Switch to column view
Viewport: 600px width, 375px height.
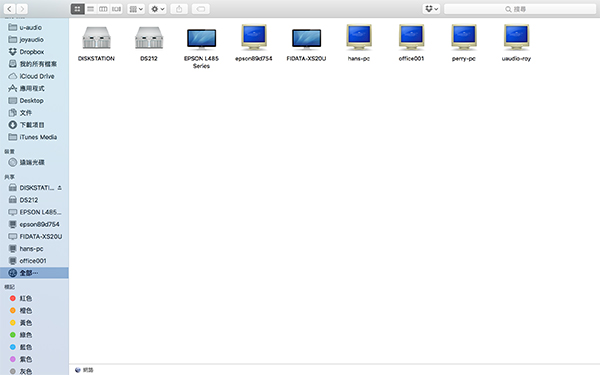(x=103, y=9)
